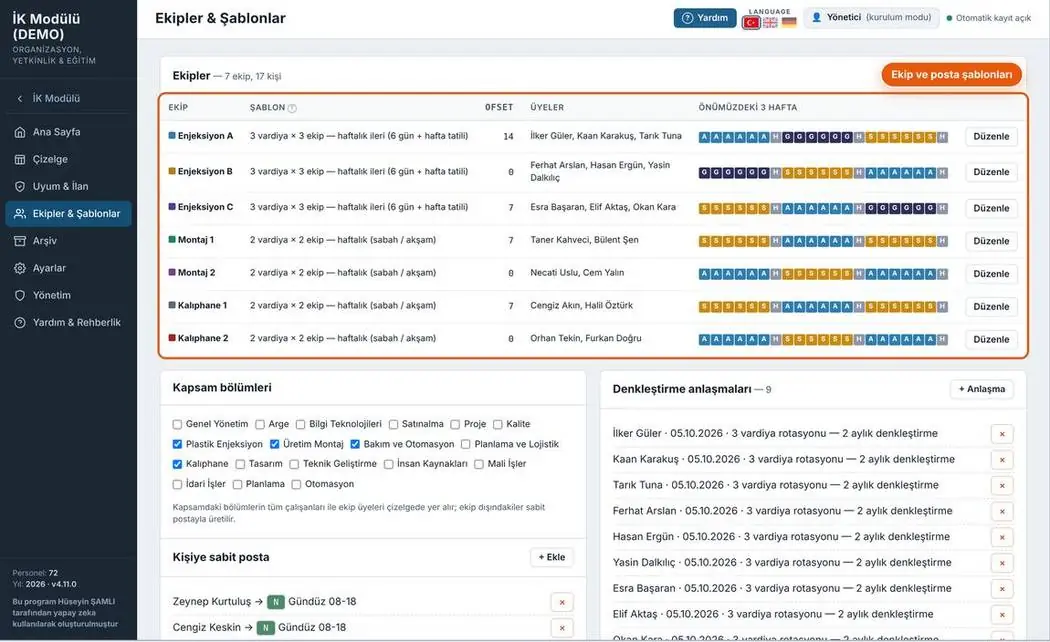Uncheck the Kalıphane department box
Screen dimensions: 1050x642
point(177,464)
